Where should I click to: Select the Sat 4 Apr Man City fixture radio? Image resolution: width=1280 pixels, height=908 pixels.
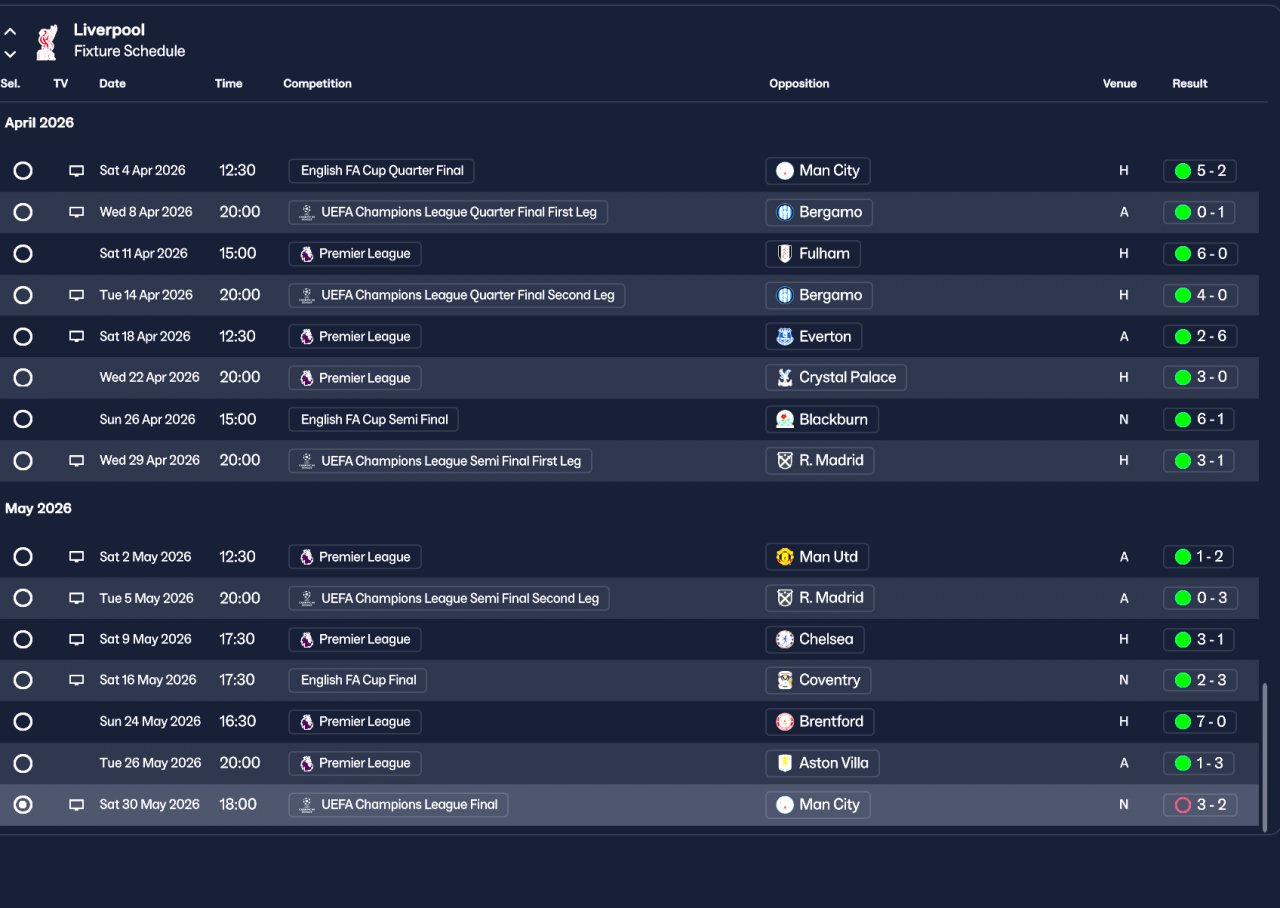click(23, 171)
